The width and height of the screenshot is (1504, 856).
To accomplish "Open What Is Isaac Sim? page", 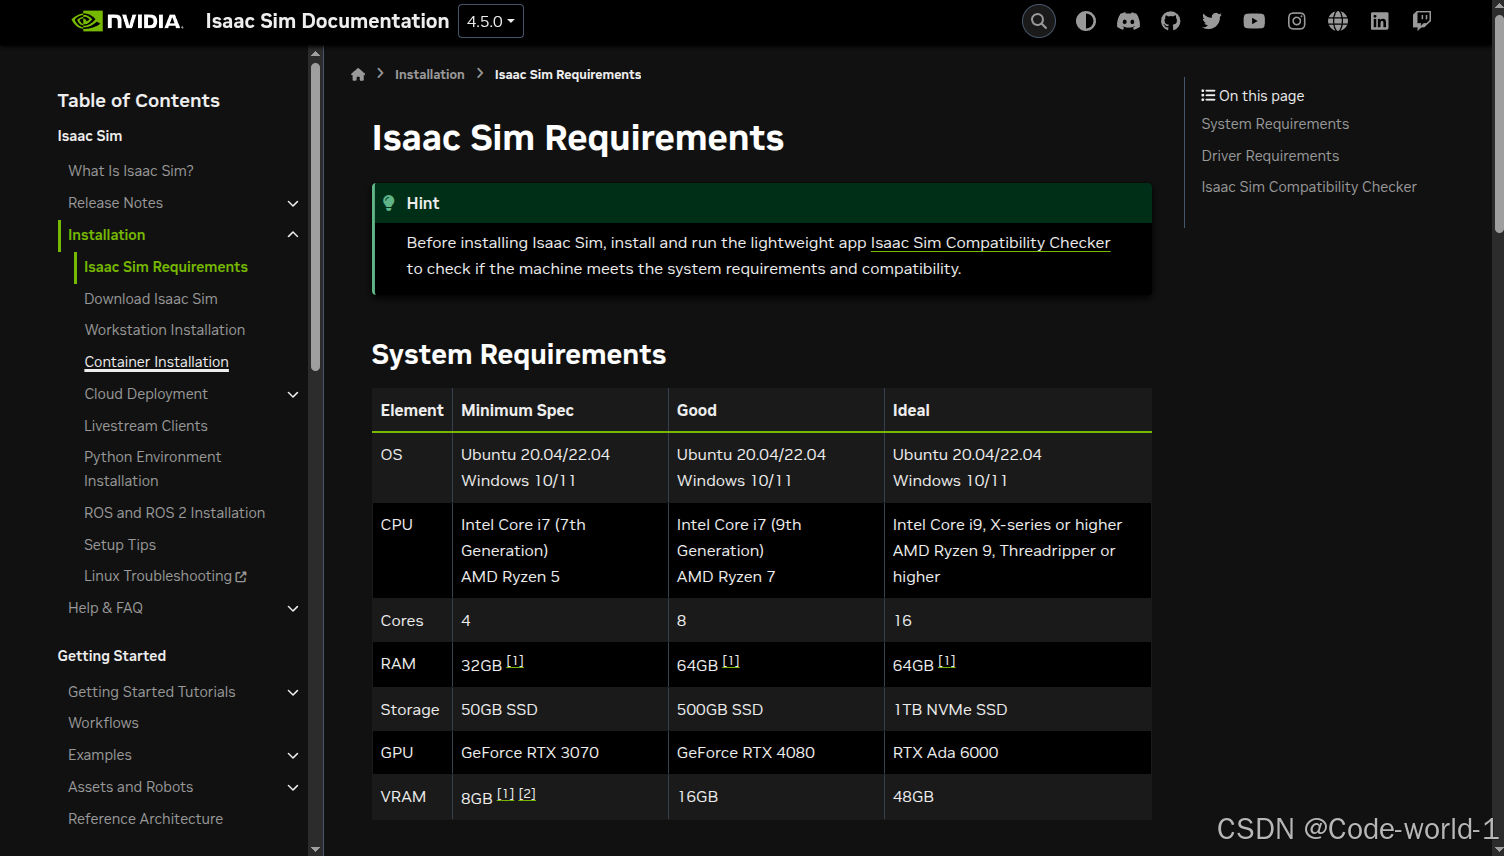I will pos(131,171).
